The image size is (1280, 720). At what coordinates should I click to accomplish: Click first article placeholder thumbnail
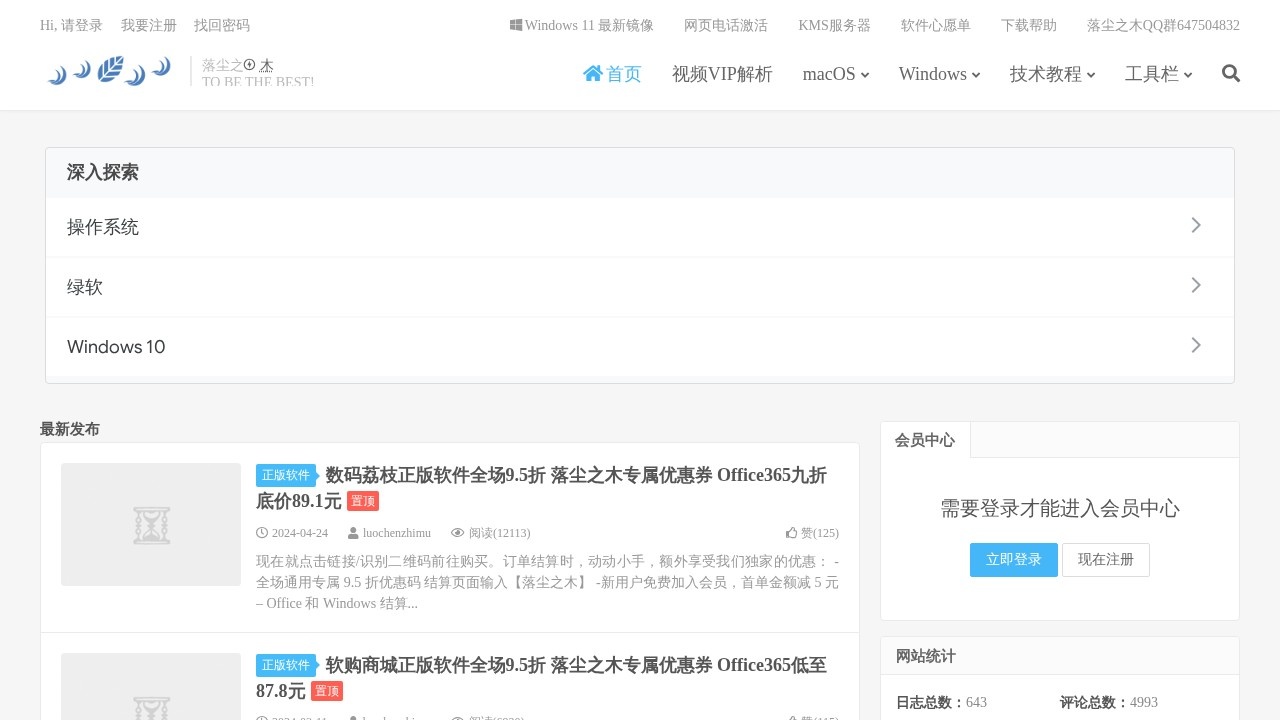(151, 525)
